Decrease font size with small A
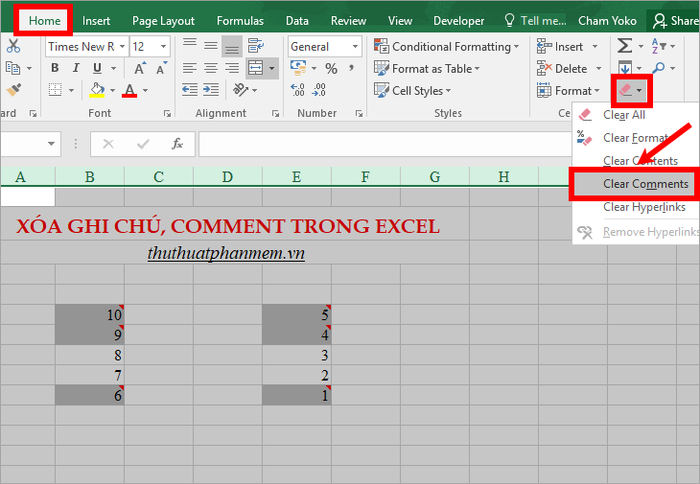The image size is (700, 484). (161, 68)
